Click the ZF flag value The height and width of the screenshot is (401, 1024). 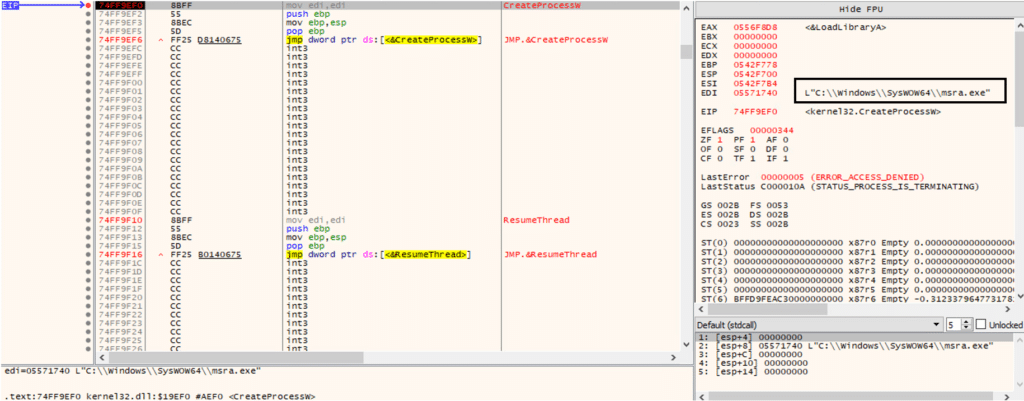(720, 140)
